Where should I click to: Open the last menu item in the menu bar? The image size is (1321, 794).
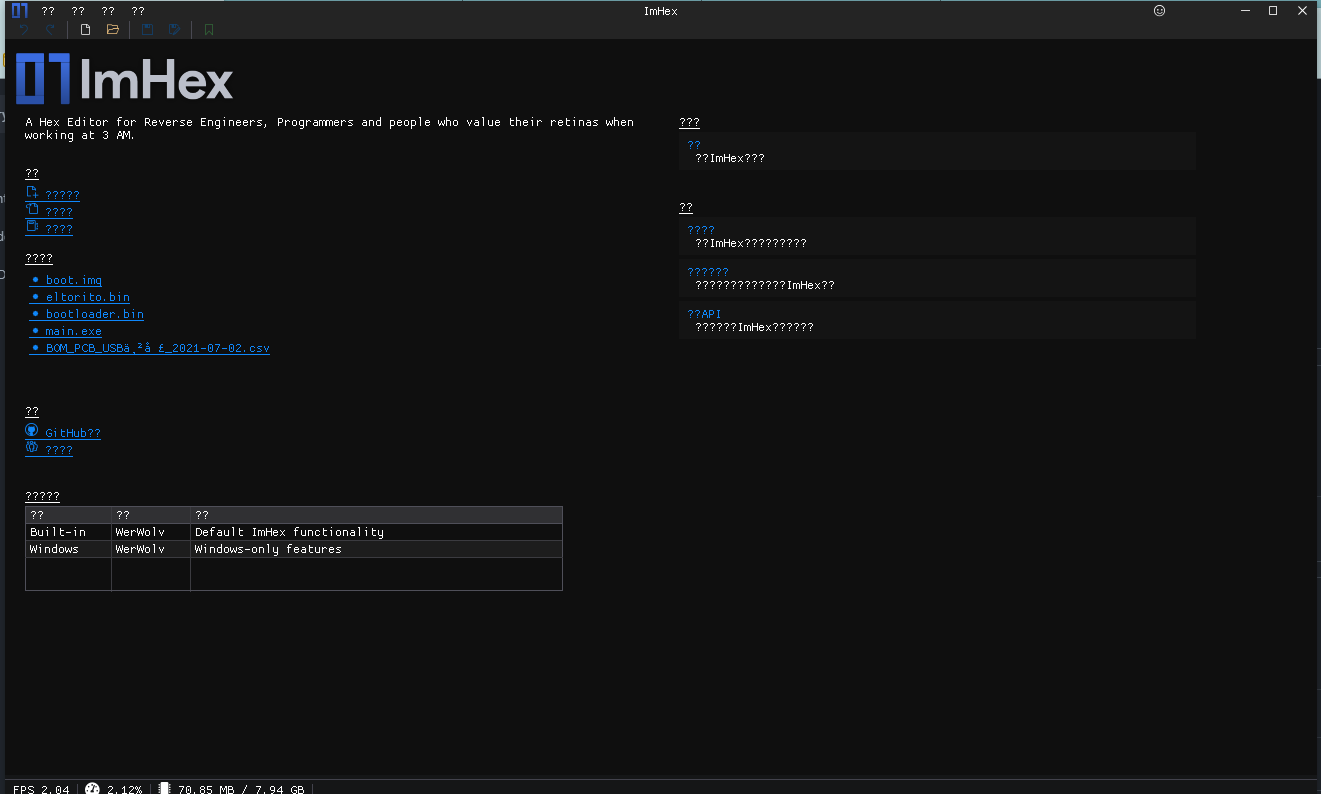tap(138, 11)
